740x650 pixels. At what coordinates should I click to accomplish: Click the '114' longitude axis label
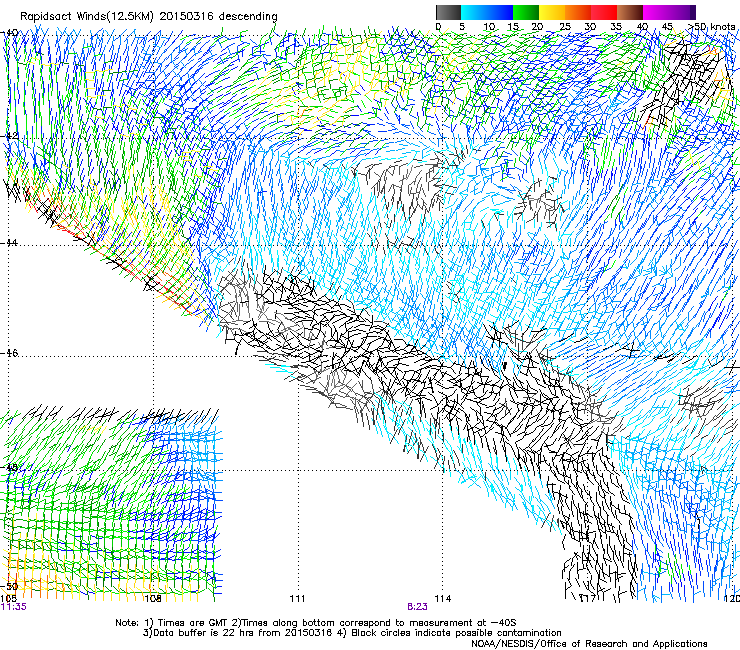pyautogui.click(x=443, y=599)
